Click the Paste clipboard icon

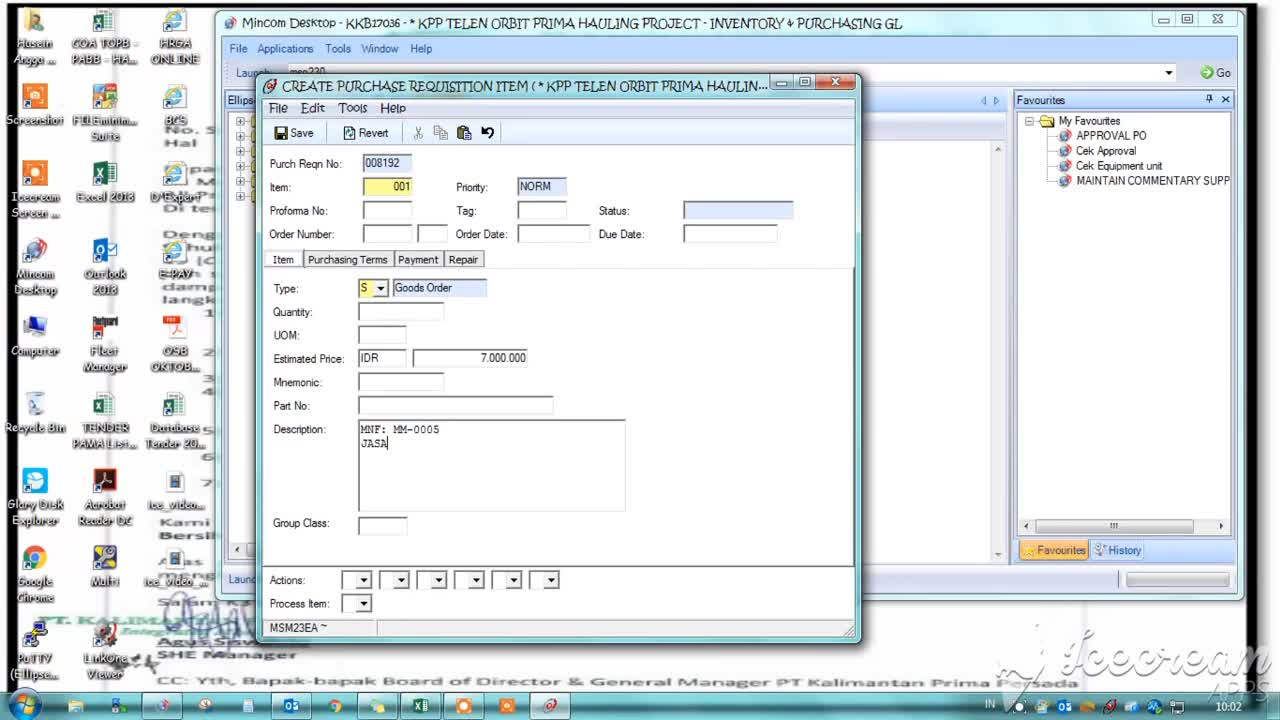coord(464,133)
